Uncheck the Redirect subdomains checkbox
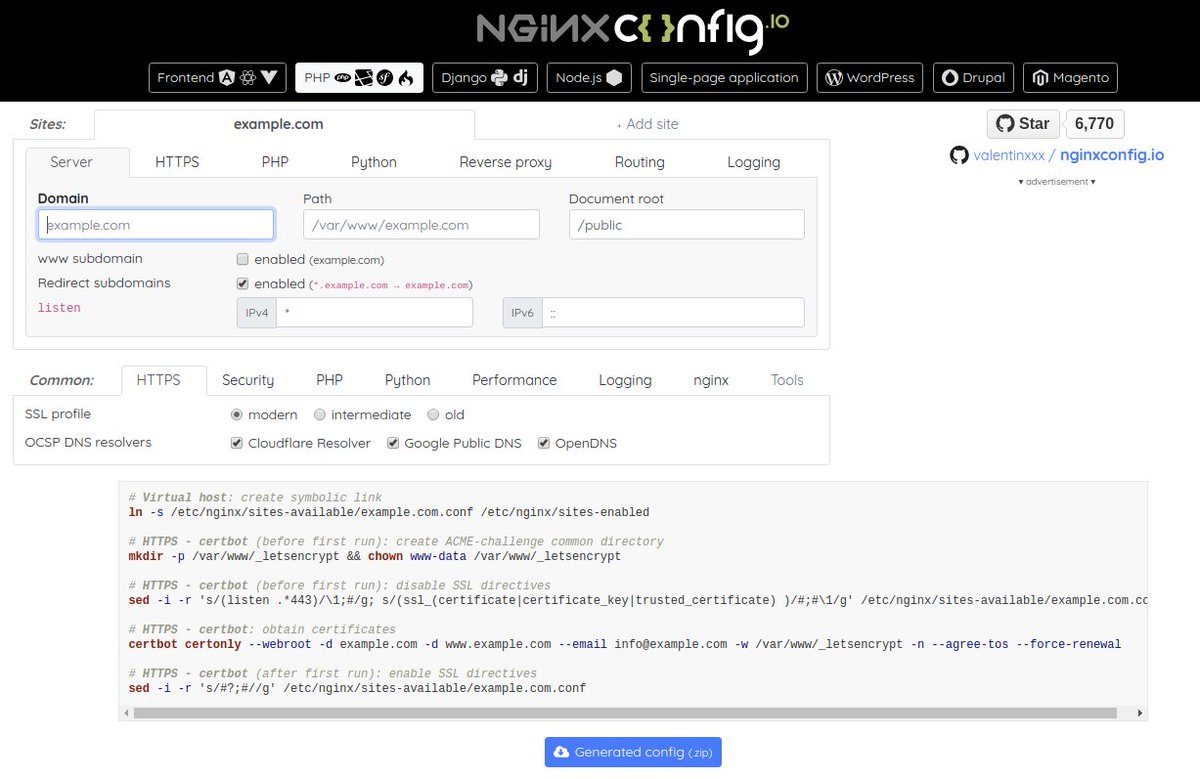The width and height of the screenshot is (1200, 779). point(242,283)
